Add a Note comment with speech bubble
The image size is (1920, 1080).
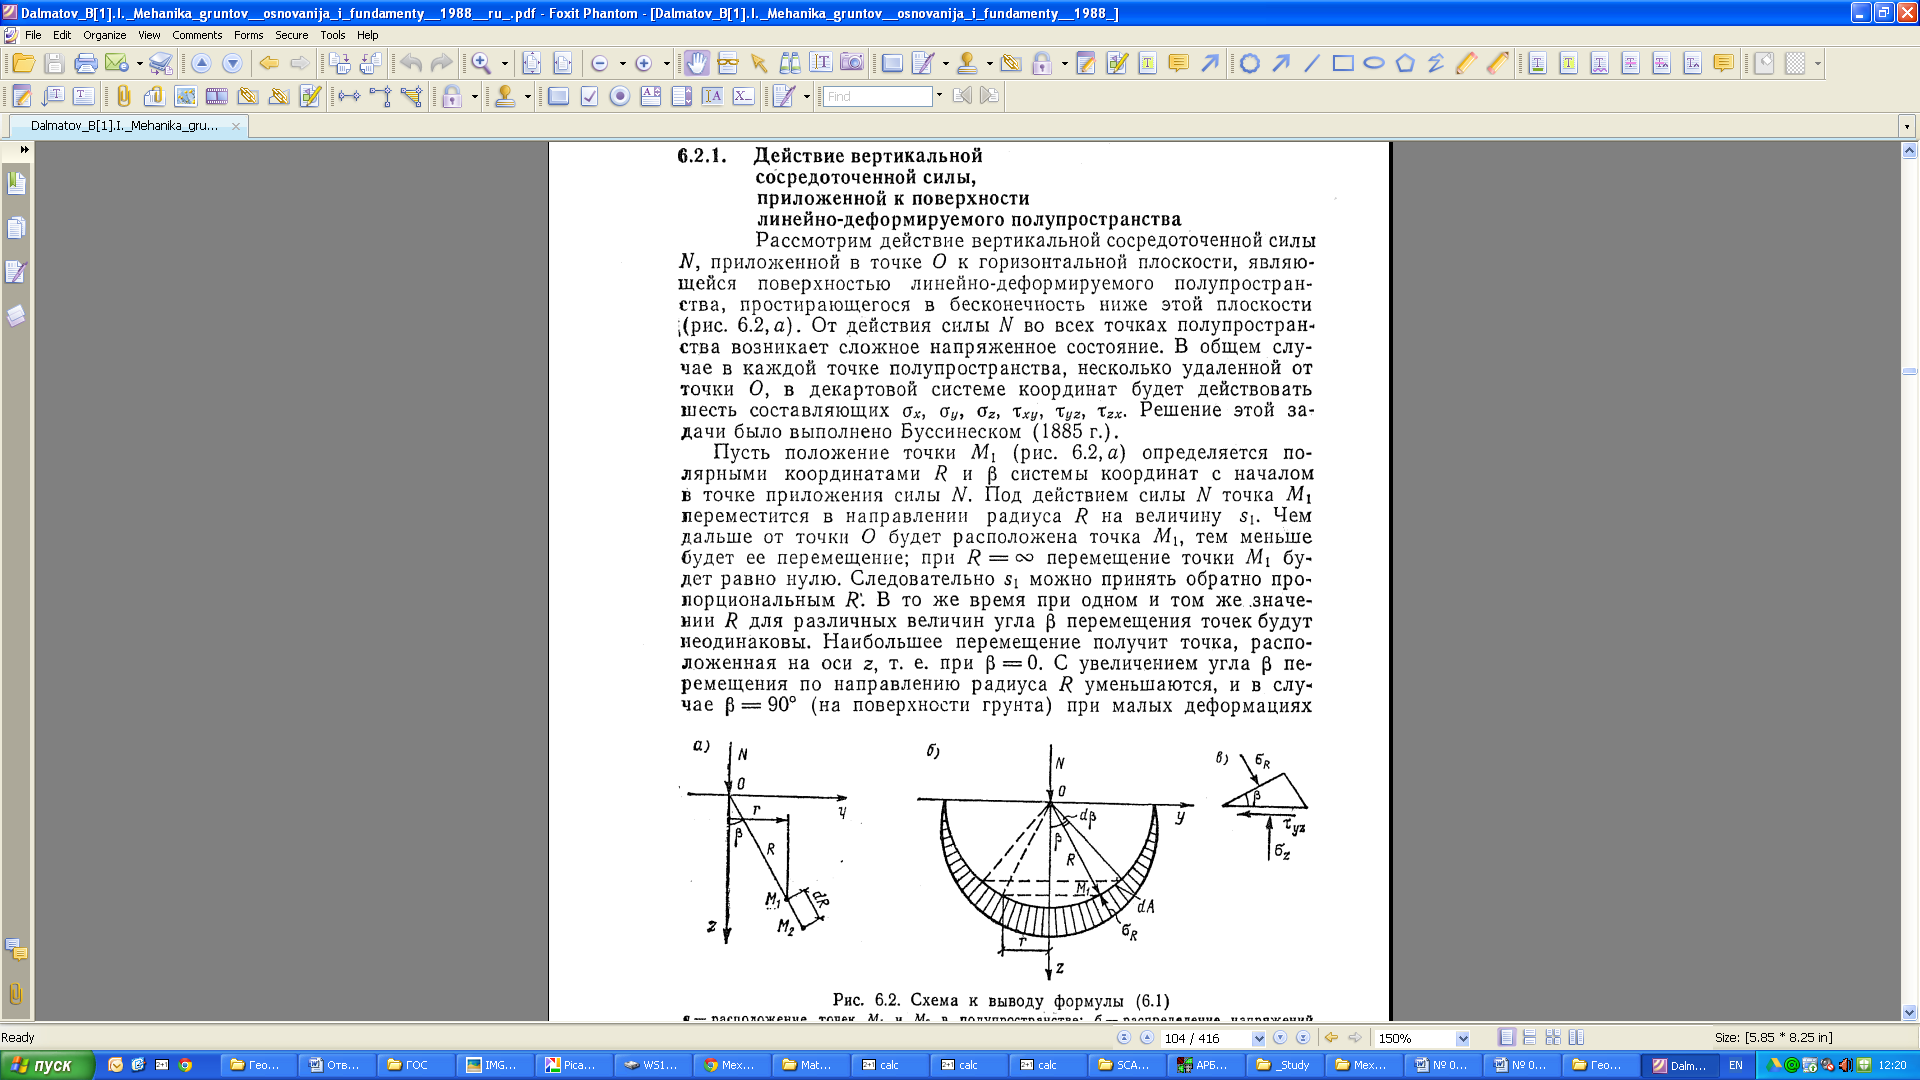[x=1178, y=64]
